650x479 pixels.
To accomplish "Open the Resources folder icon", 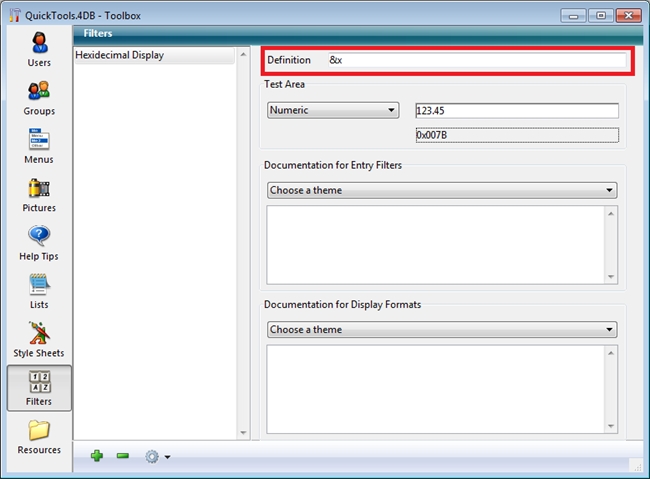I will click(x=39, y=432).
